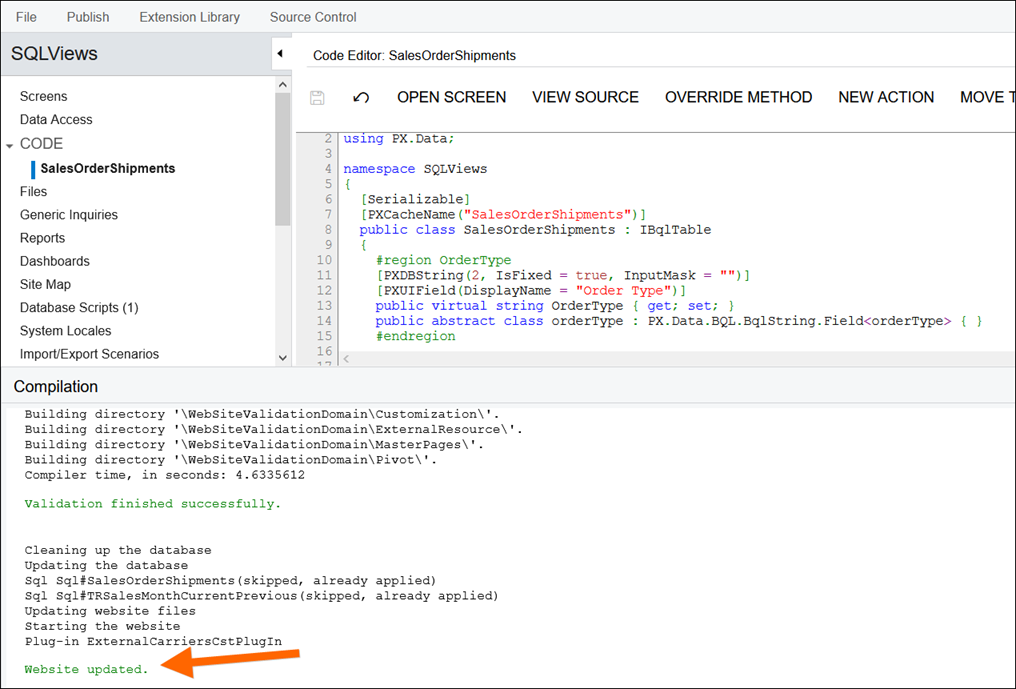Click the NEW ACTION button
The height and width of the screenshot is (689, 1016).
tap(886, 97)
